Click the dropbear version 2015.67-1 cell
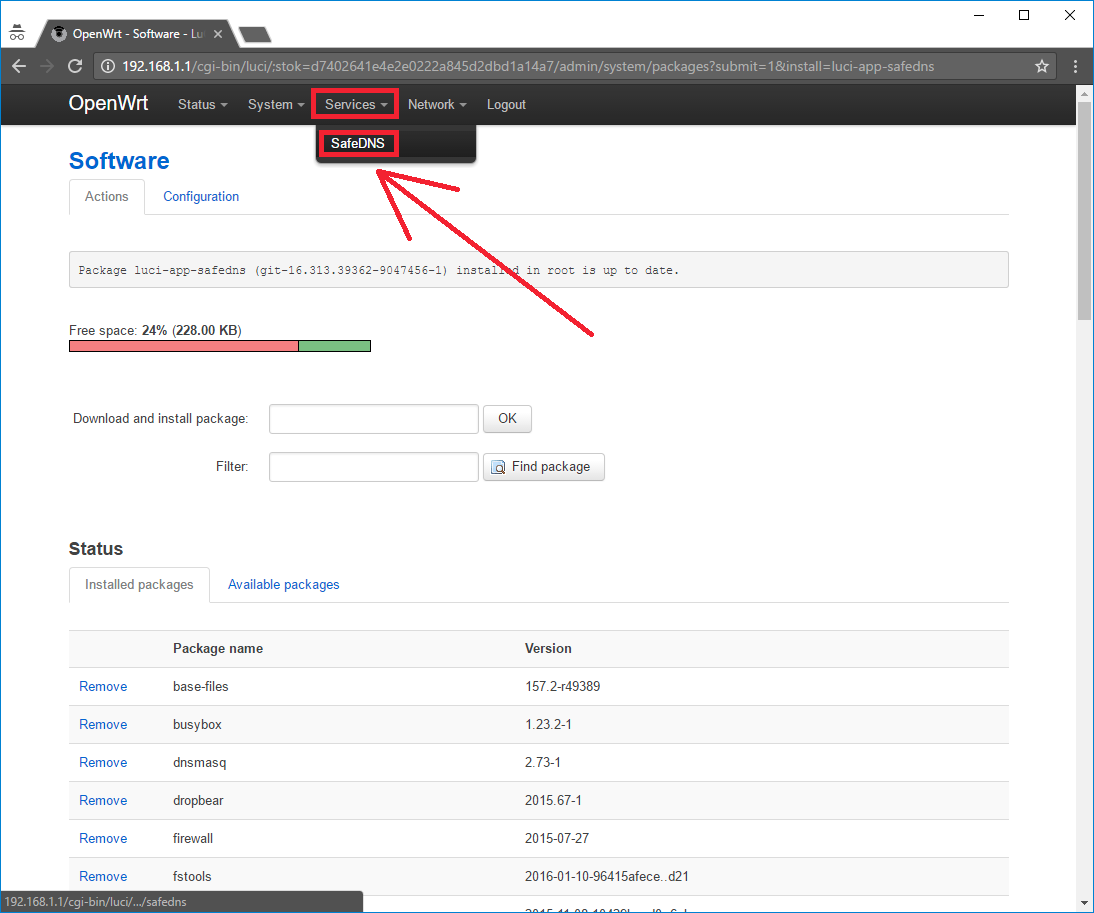The width and height of the screenshot is (1094, 913). pyautogui.click(x=553, y=801)
